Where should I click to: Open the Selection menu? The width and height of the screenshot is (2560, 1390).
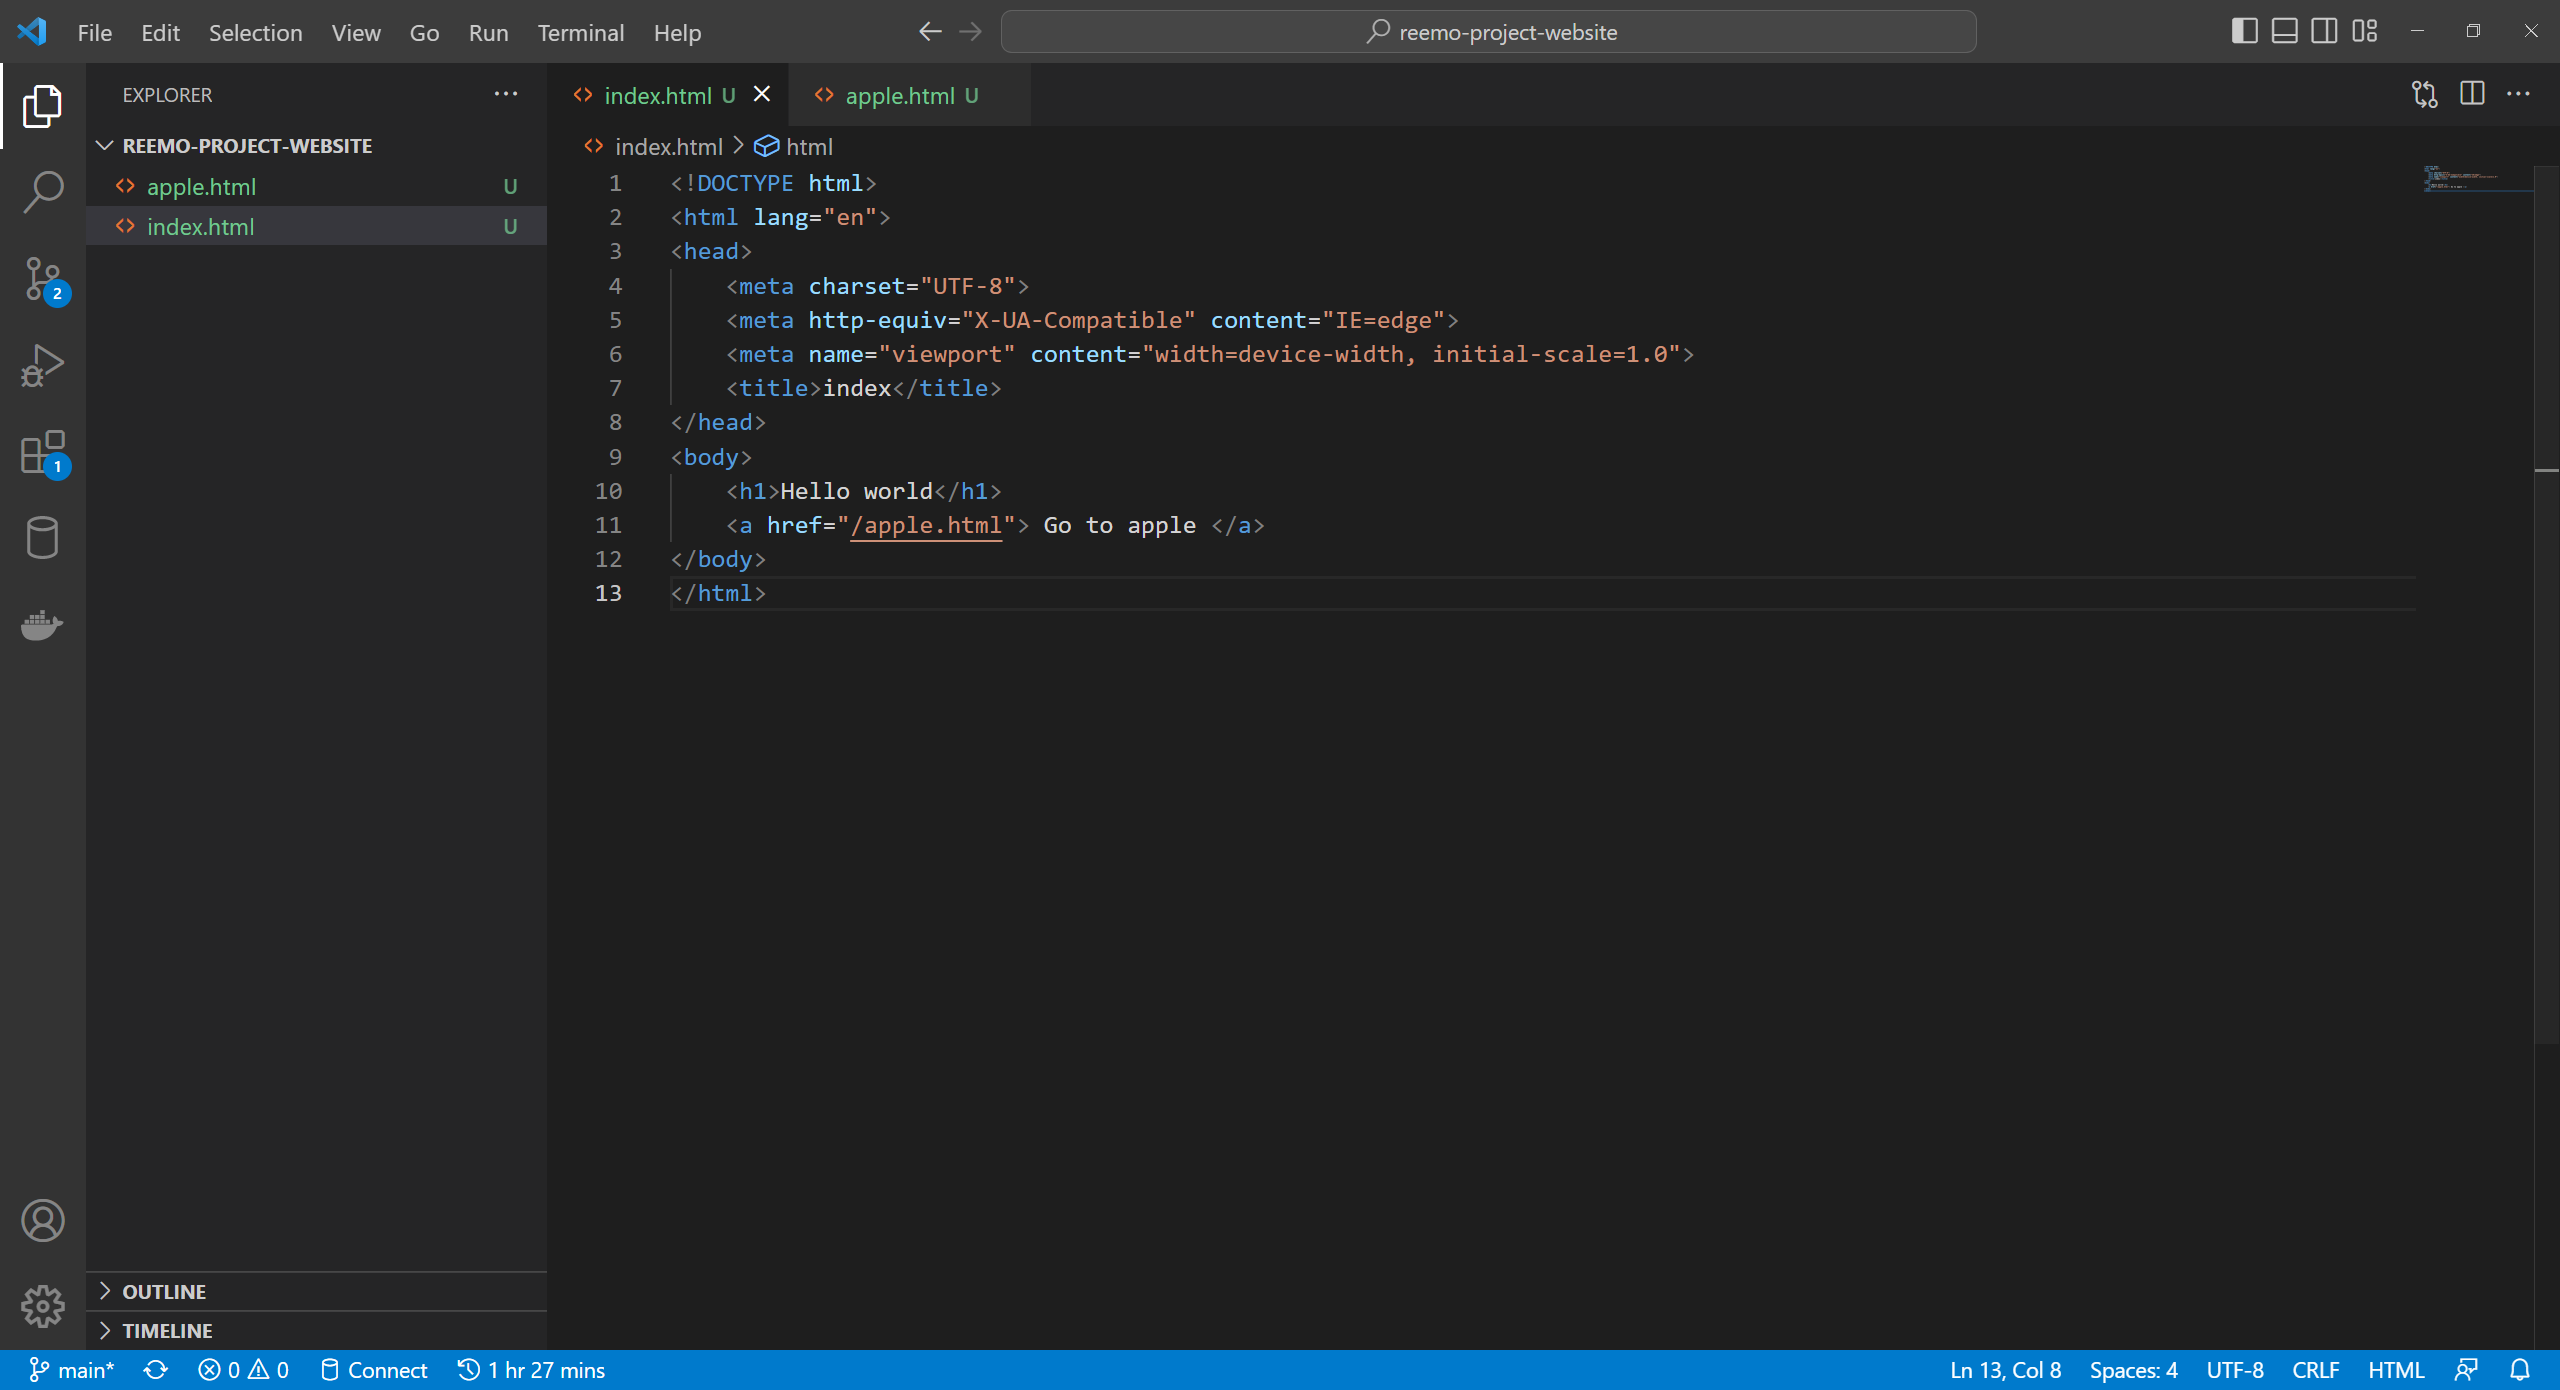[255, 33]
